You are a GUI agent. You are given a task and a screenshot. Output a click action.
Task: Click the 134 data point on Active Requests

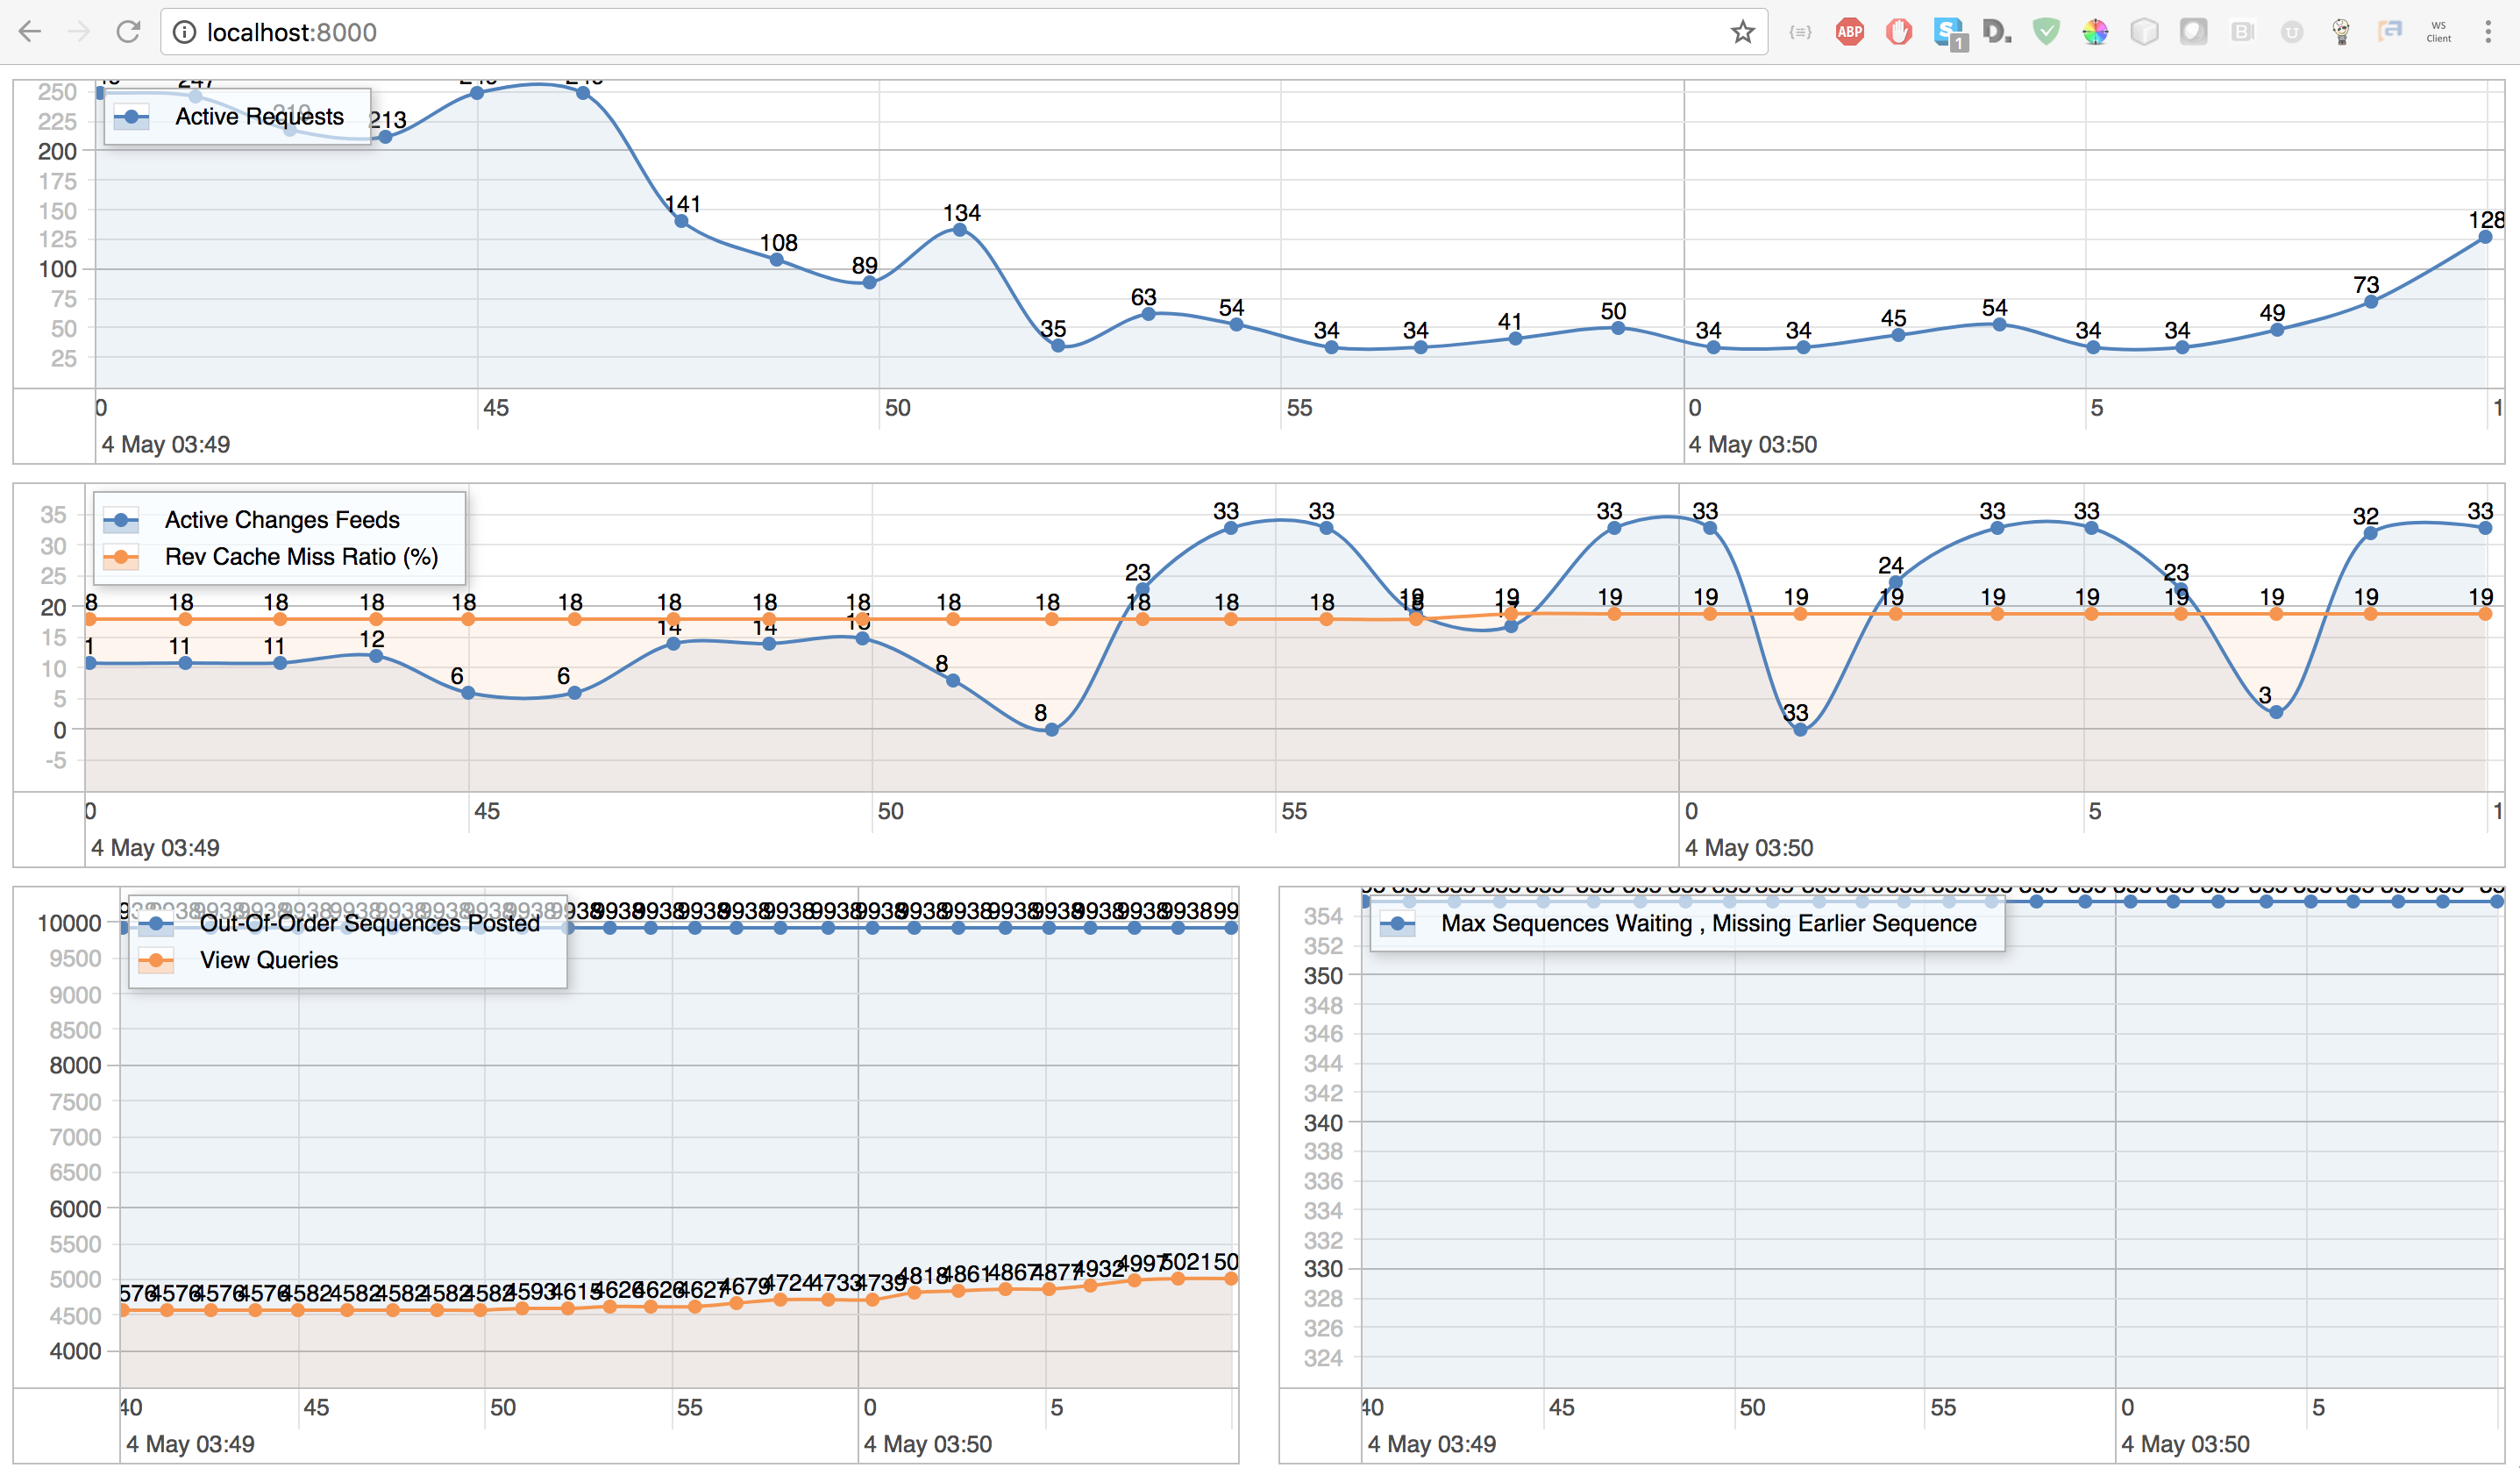click(x=959, y=230)
